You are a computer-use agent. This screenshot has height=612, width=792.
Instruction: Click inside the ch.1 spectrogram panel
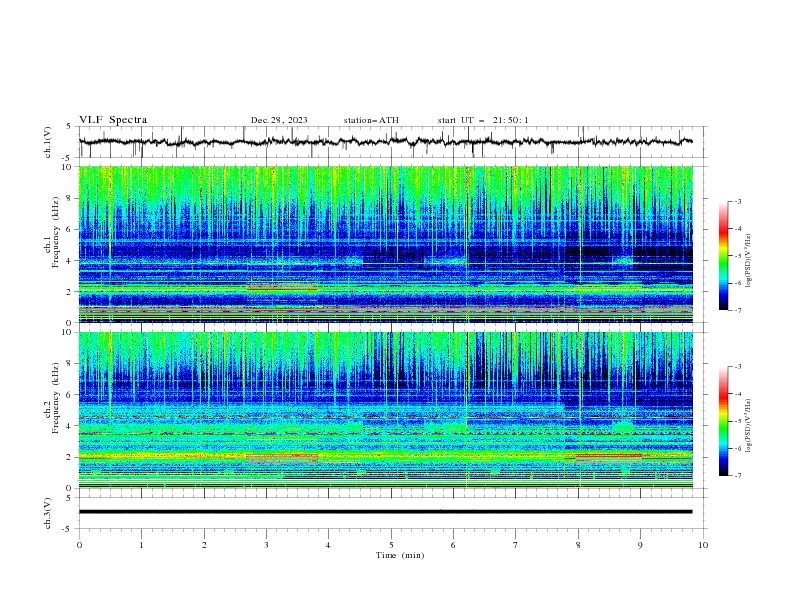tap(385, 244)
